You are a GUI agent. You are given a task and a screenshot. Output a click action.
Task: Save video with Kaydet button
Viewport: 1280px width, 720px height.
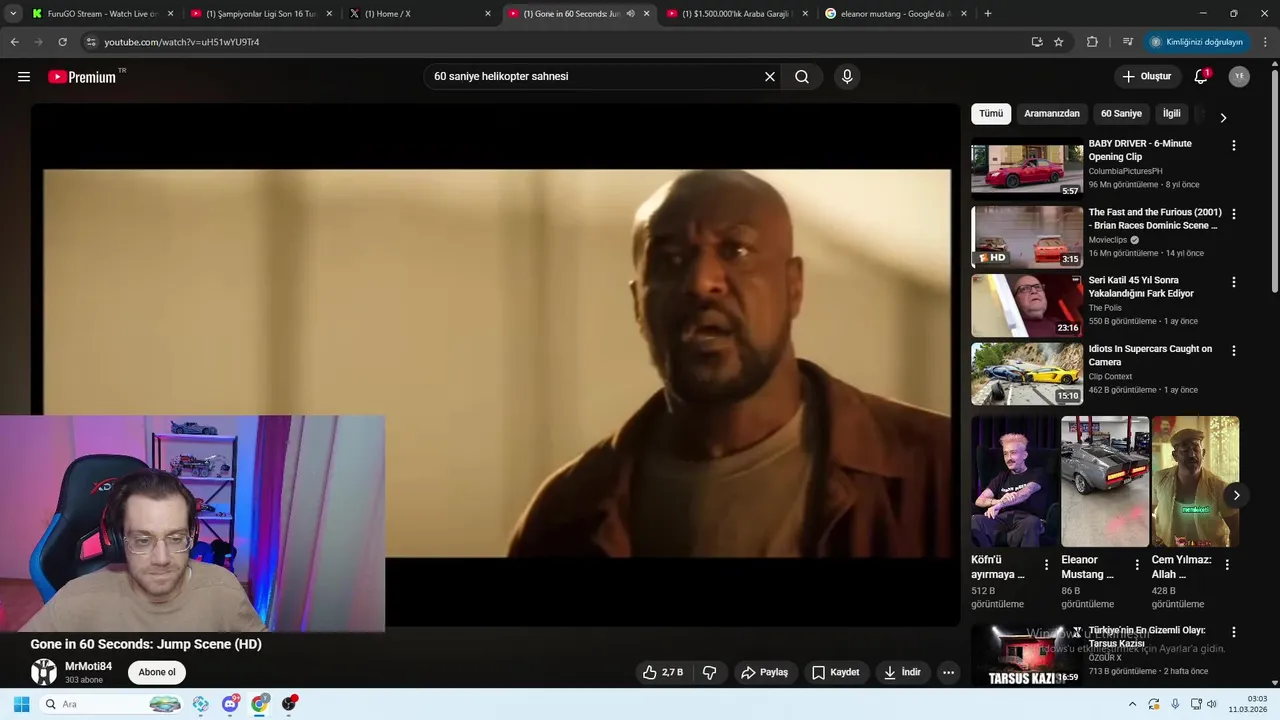836,673
